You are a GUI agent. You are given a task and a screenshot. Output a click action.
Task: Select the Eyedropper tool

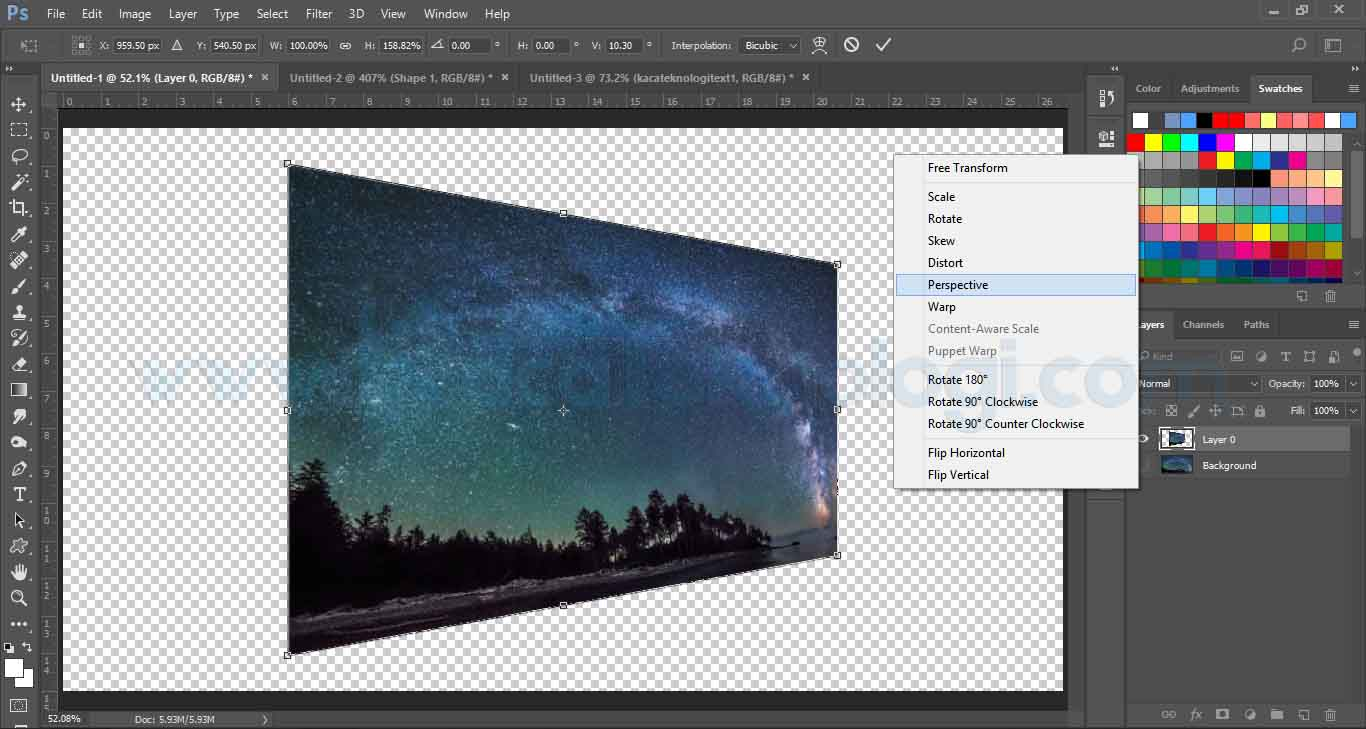[19, 234]
